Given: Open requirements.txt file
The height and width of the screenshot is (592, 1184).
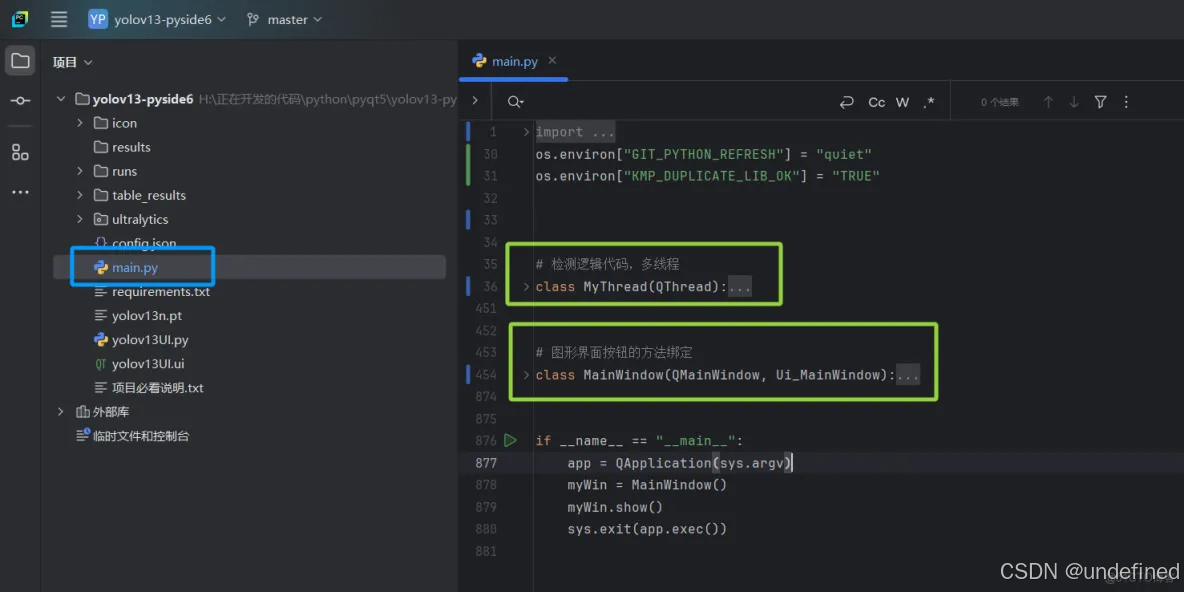Looking at the screenshot, I should [161, 291].
